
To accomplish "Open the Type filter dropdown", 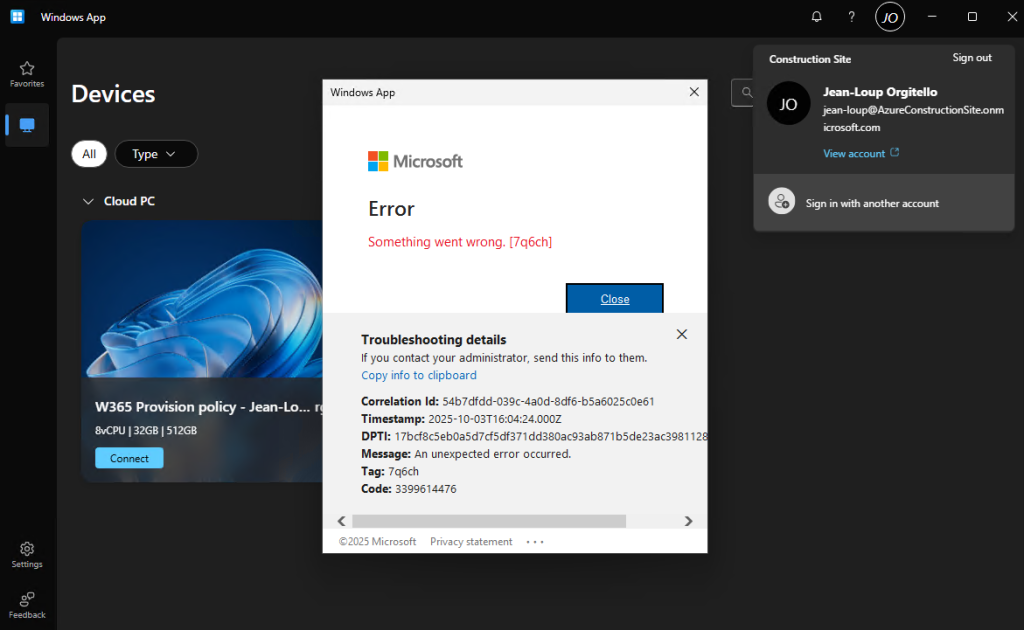I will point(155,154).
